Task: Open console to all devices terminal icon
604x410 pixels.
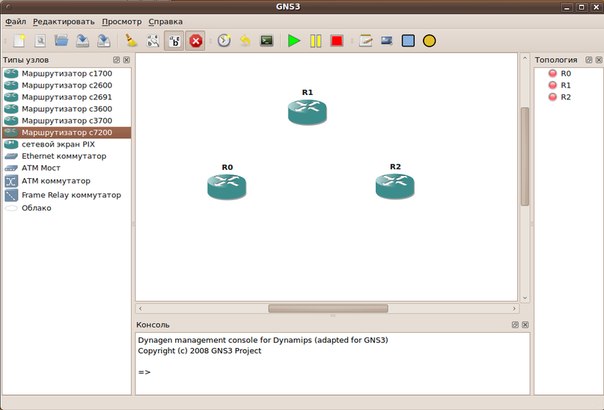Action: click(267, 40)
